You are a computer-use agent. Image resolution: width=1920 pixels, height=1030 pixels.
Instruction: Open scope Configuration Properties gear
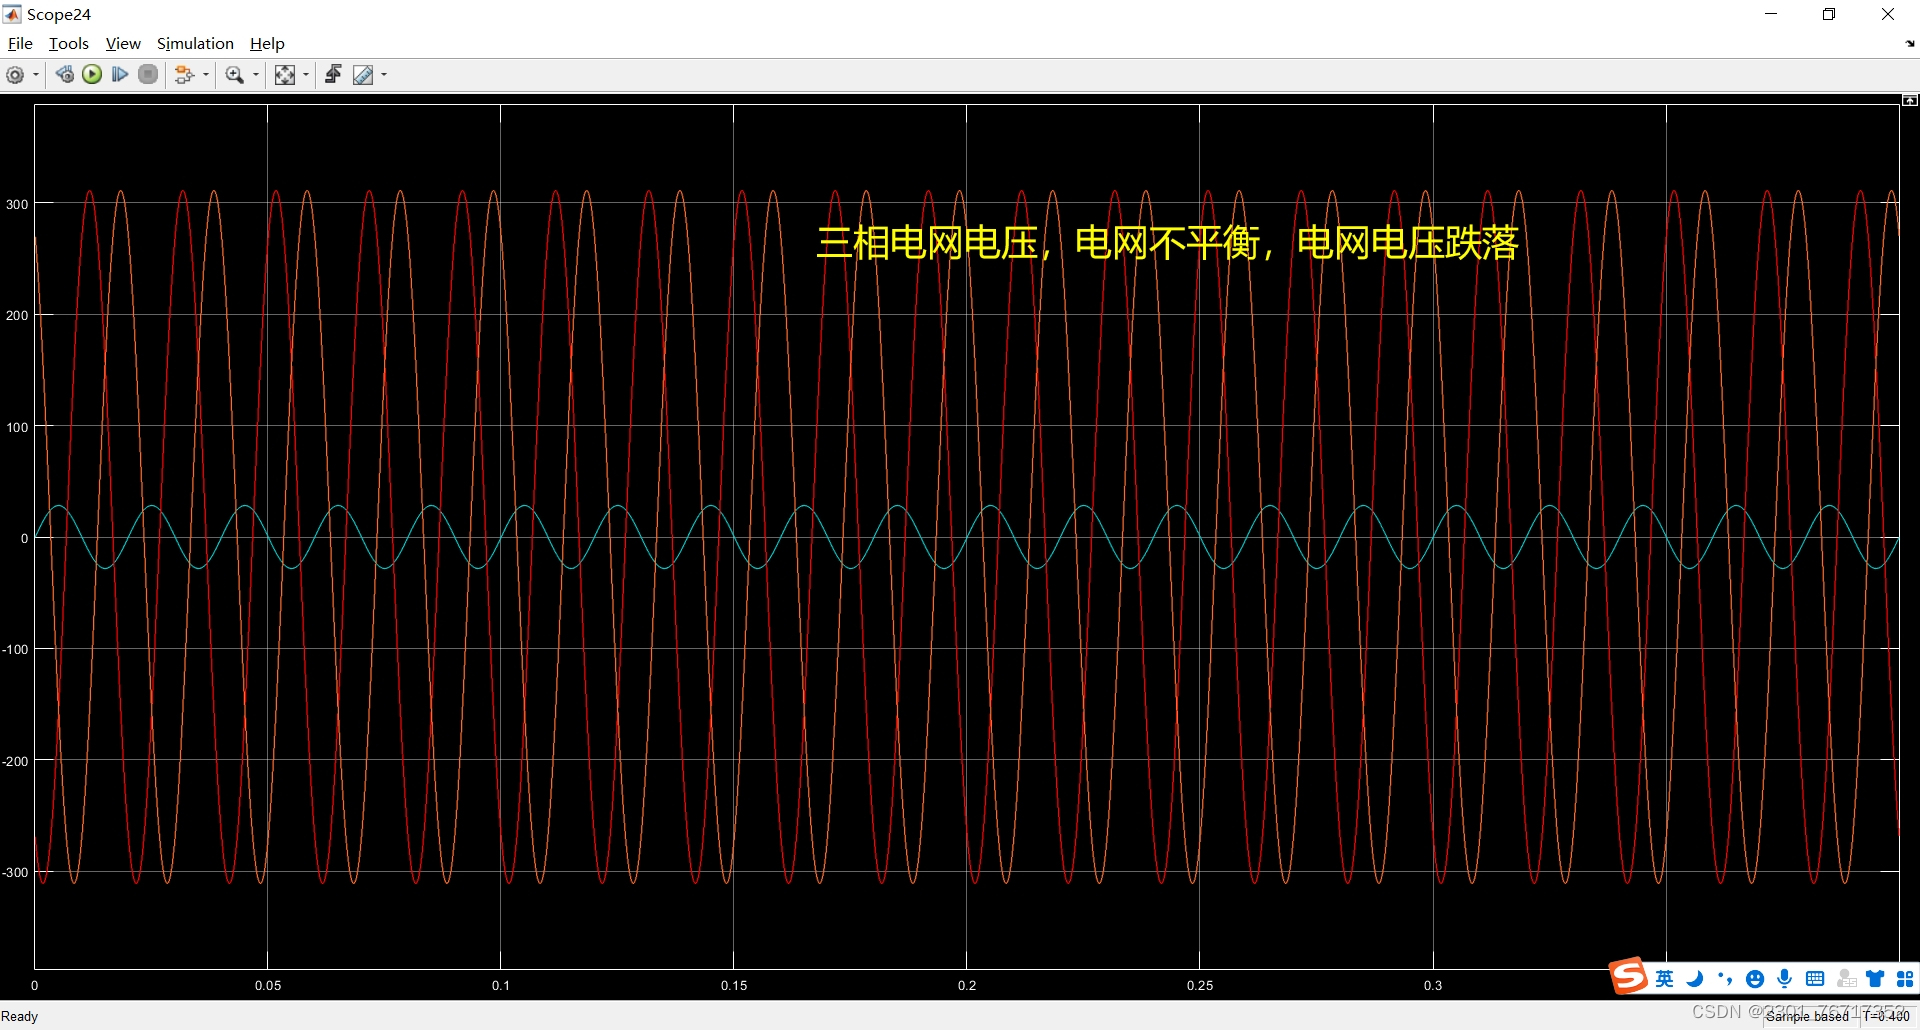pos(15,75)
